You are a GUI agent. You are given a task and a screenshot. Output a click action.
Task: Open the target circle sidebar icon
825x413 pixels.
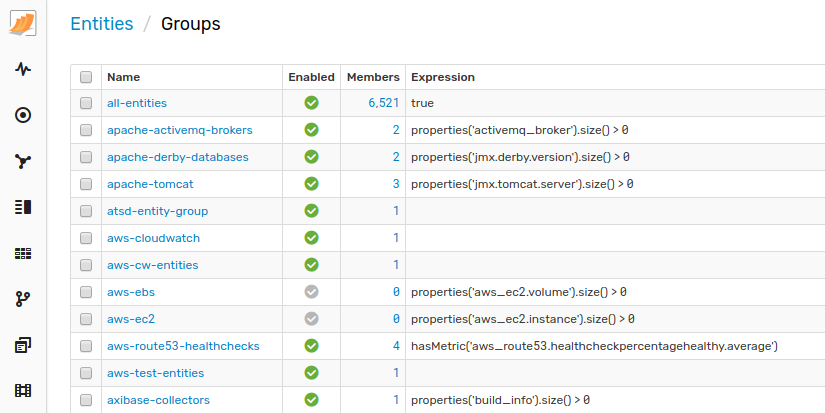(23, 115)
